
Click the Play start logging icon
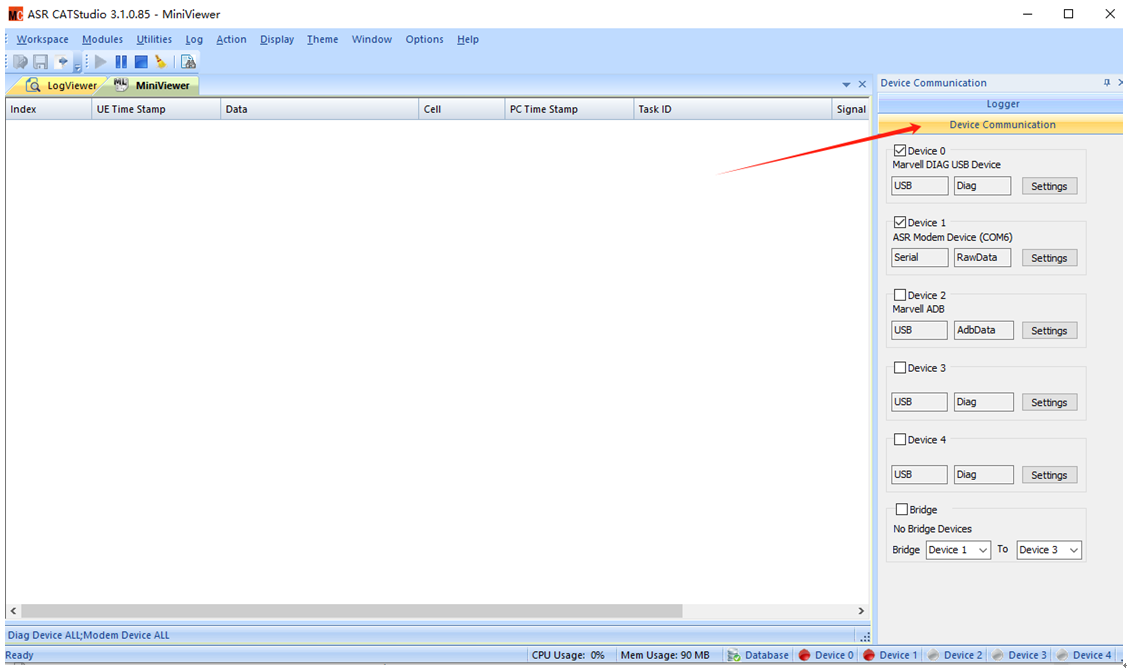pos(101,62)
